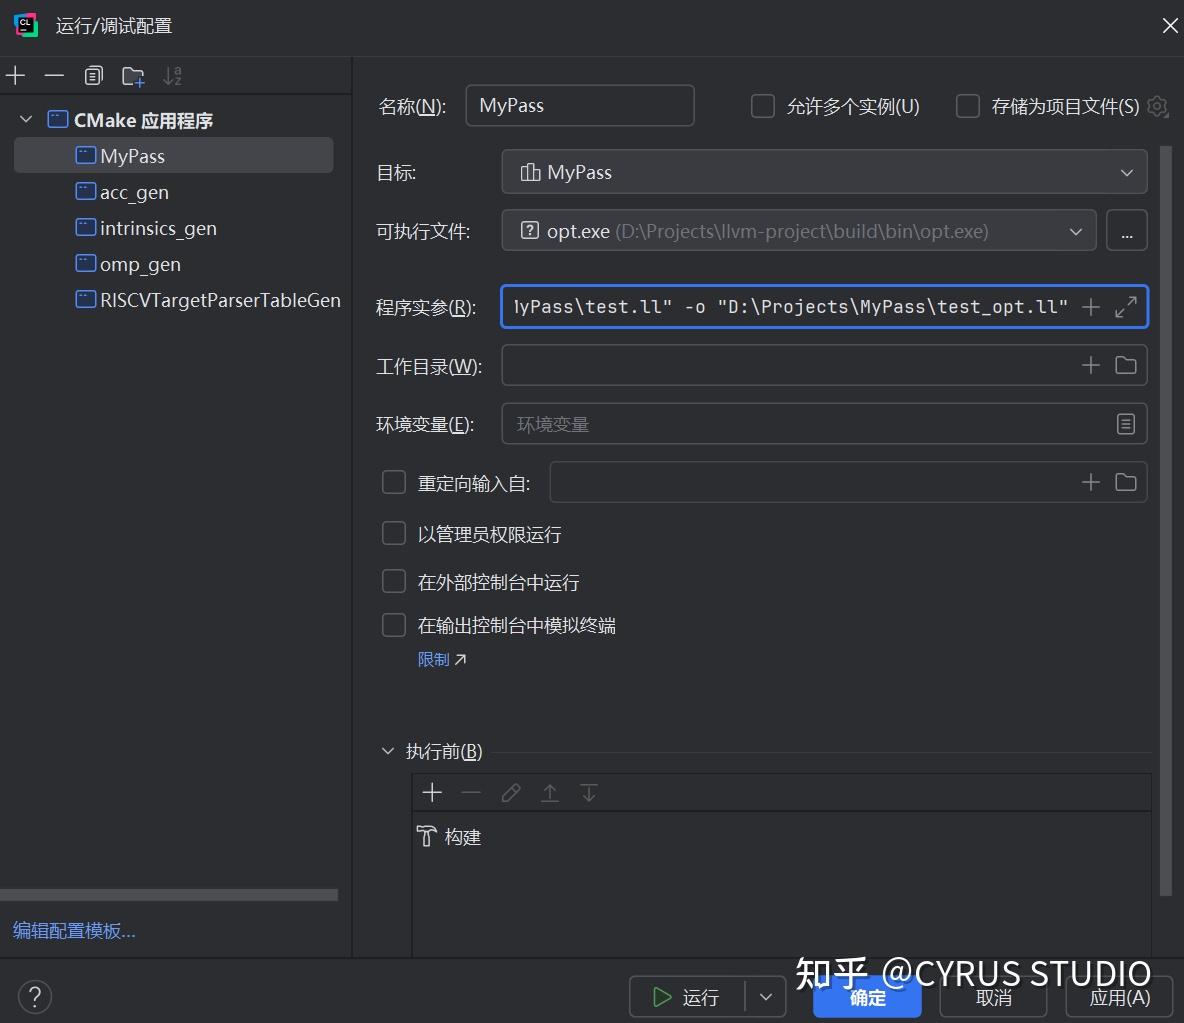Open the 目标 MyPass dropdown

(1127, 171)
